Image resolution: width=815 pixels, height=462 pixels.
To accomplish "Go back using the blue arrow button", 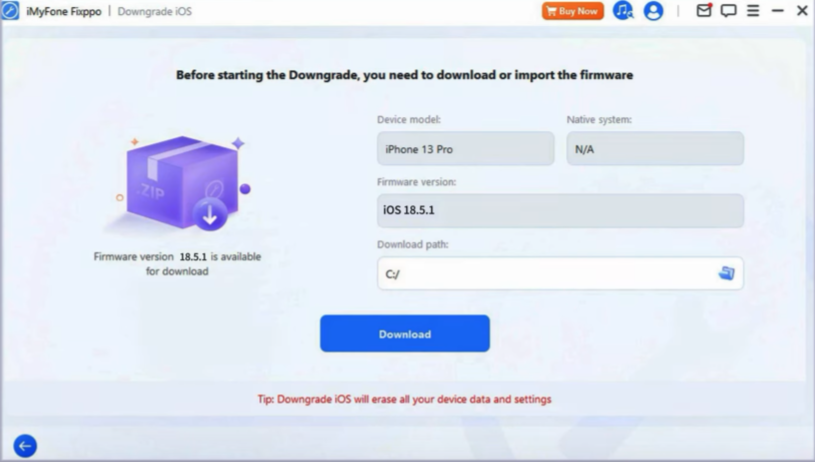I will click(25, 445).
